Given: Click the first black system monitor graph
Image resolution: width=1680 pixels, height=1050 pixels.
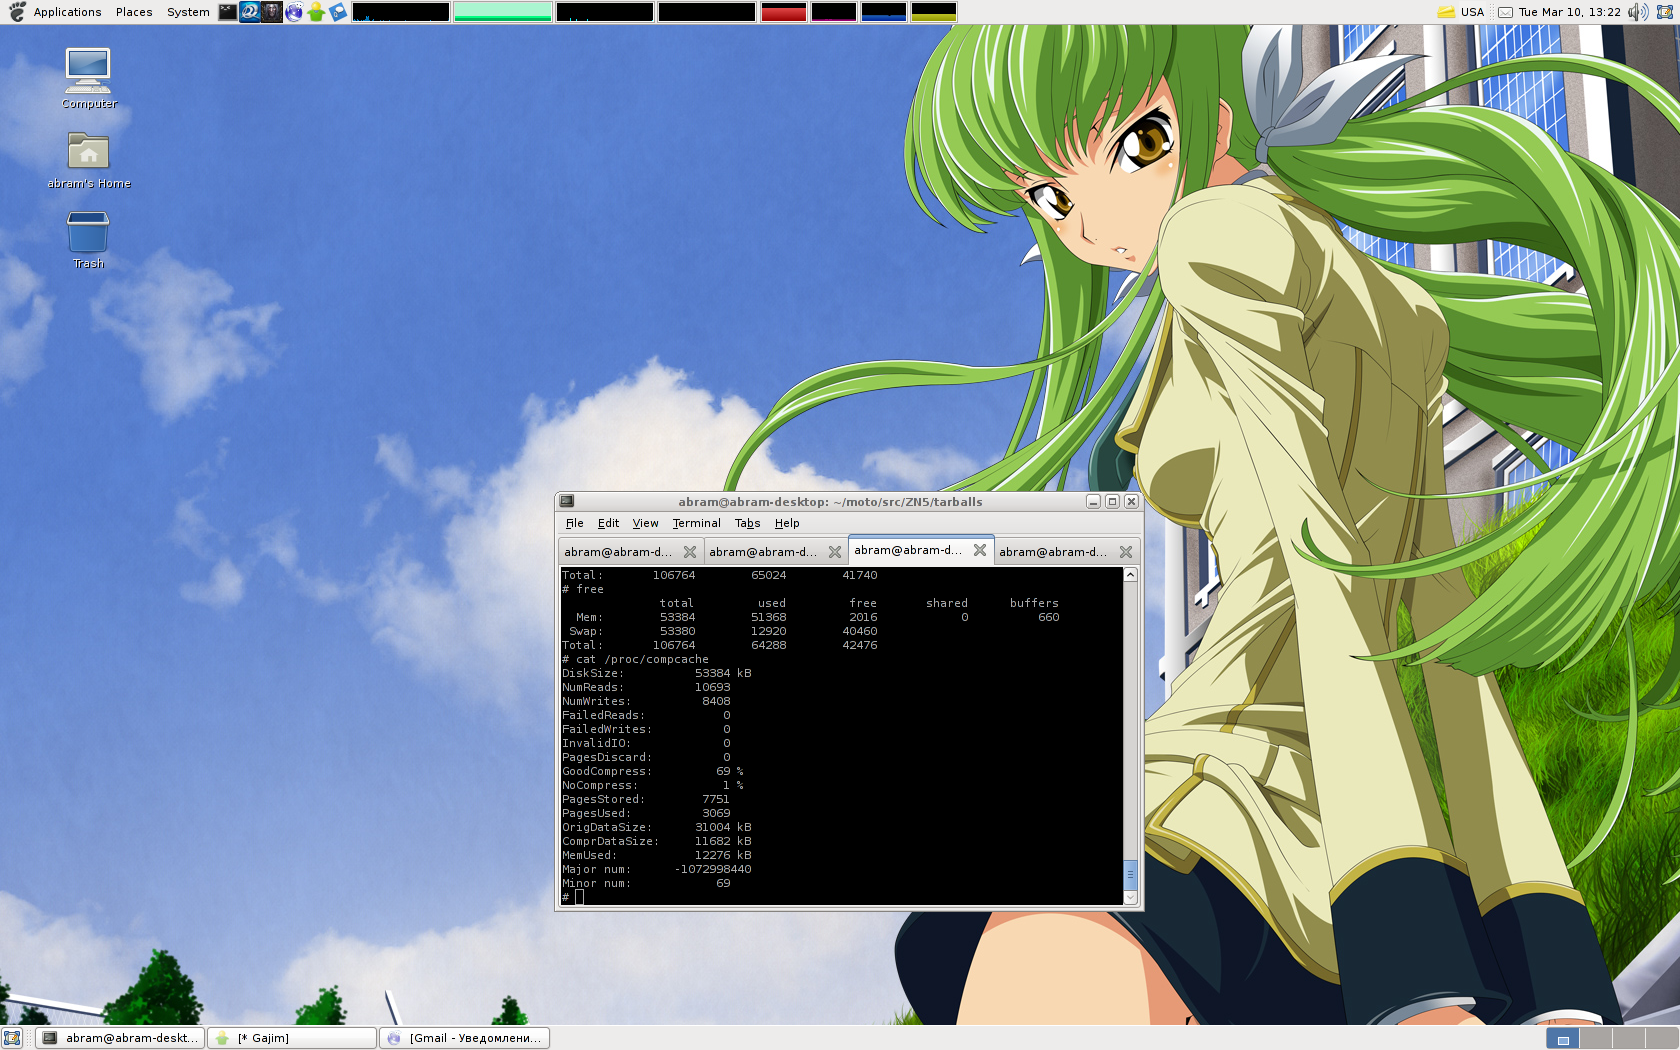Looking at the screenshot, I should point(401,12).
